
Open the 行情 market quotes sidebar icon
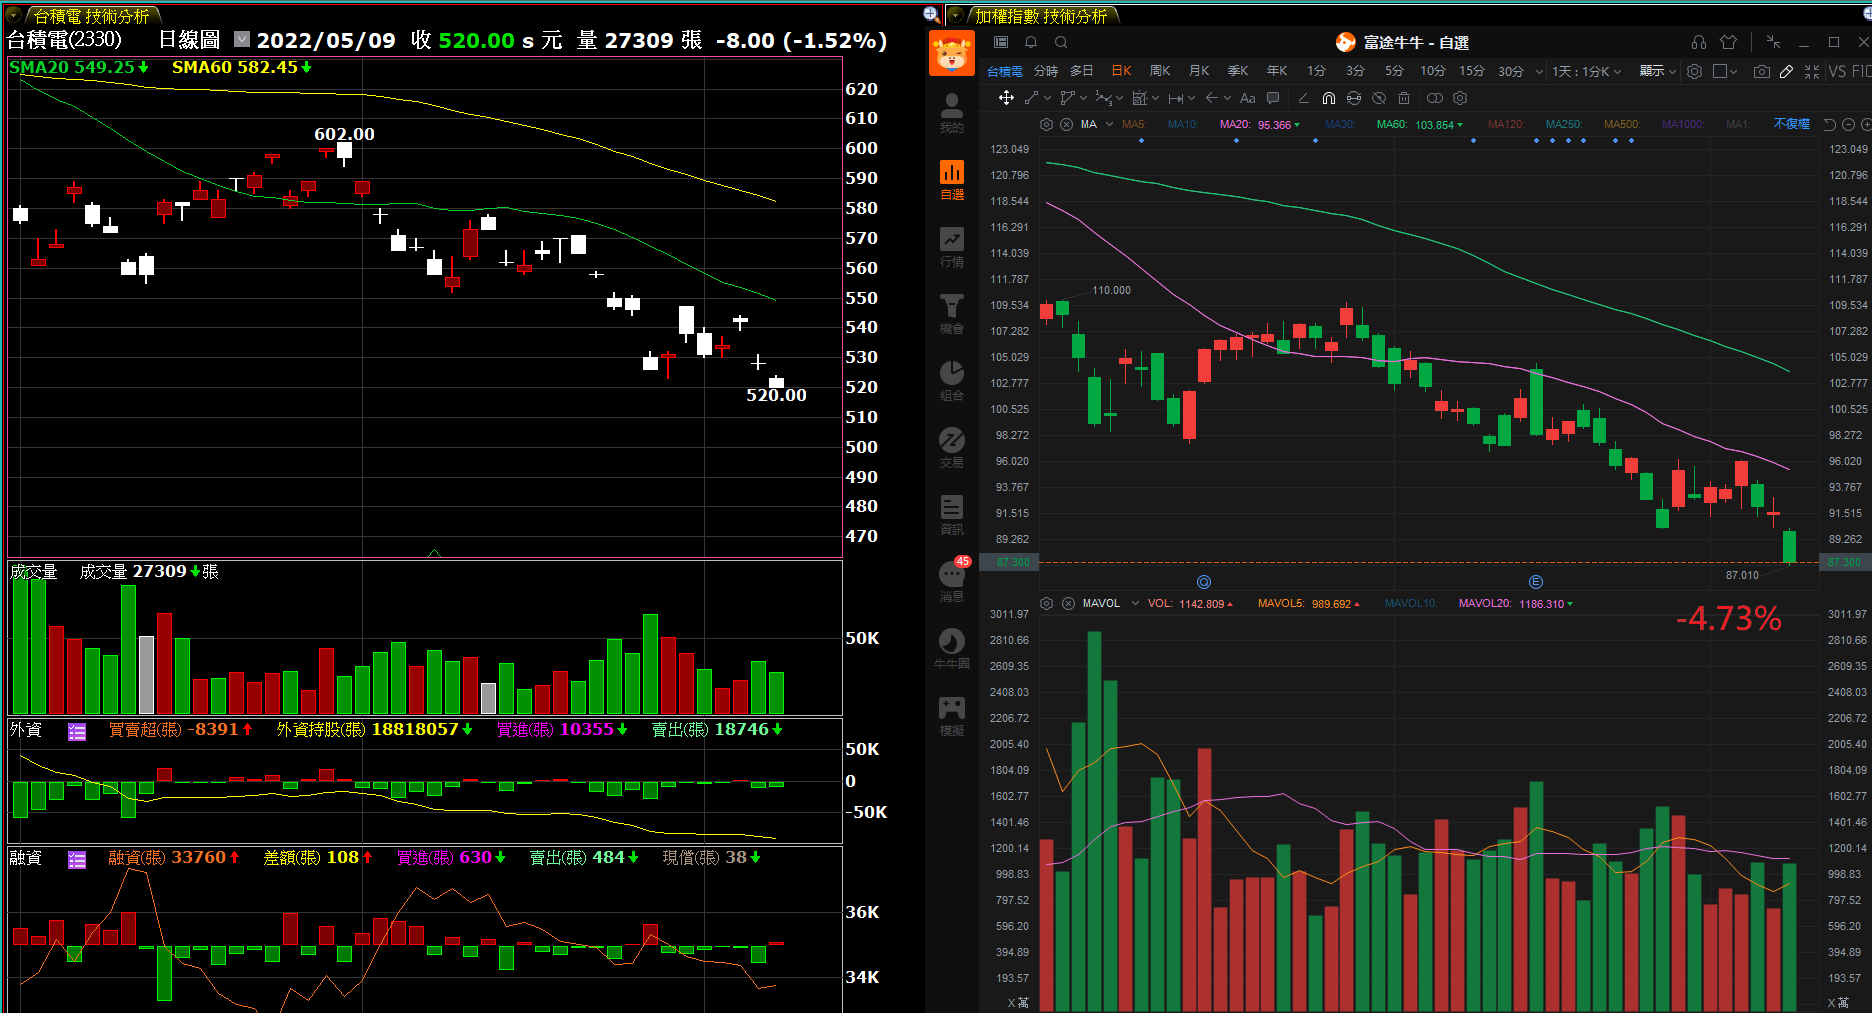[x=951, y=247]
